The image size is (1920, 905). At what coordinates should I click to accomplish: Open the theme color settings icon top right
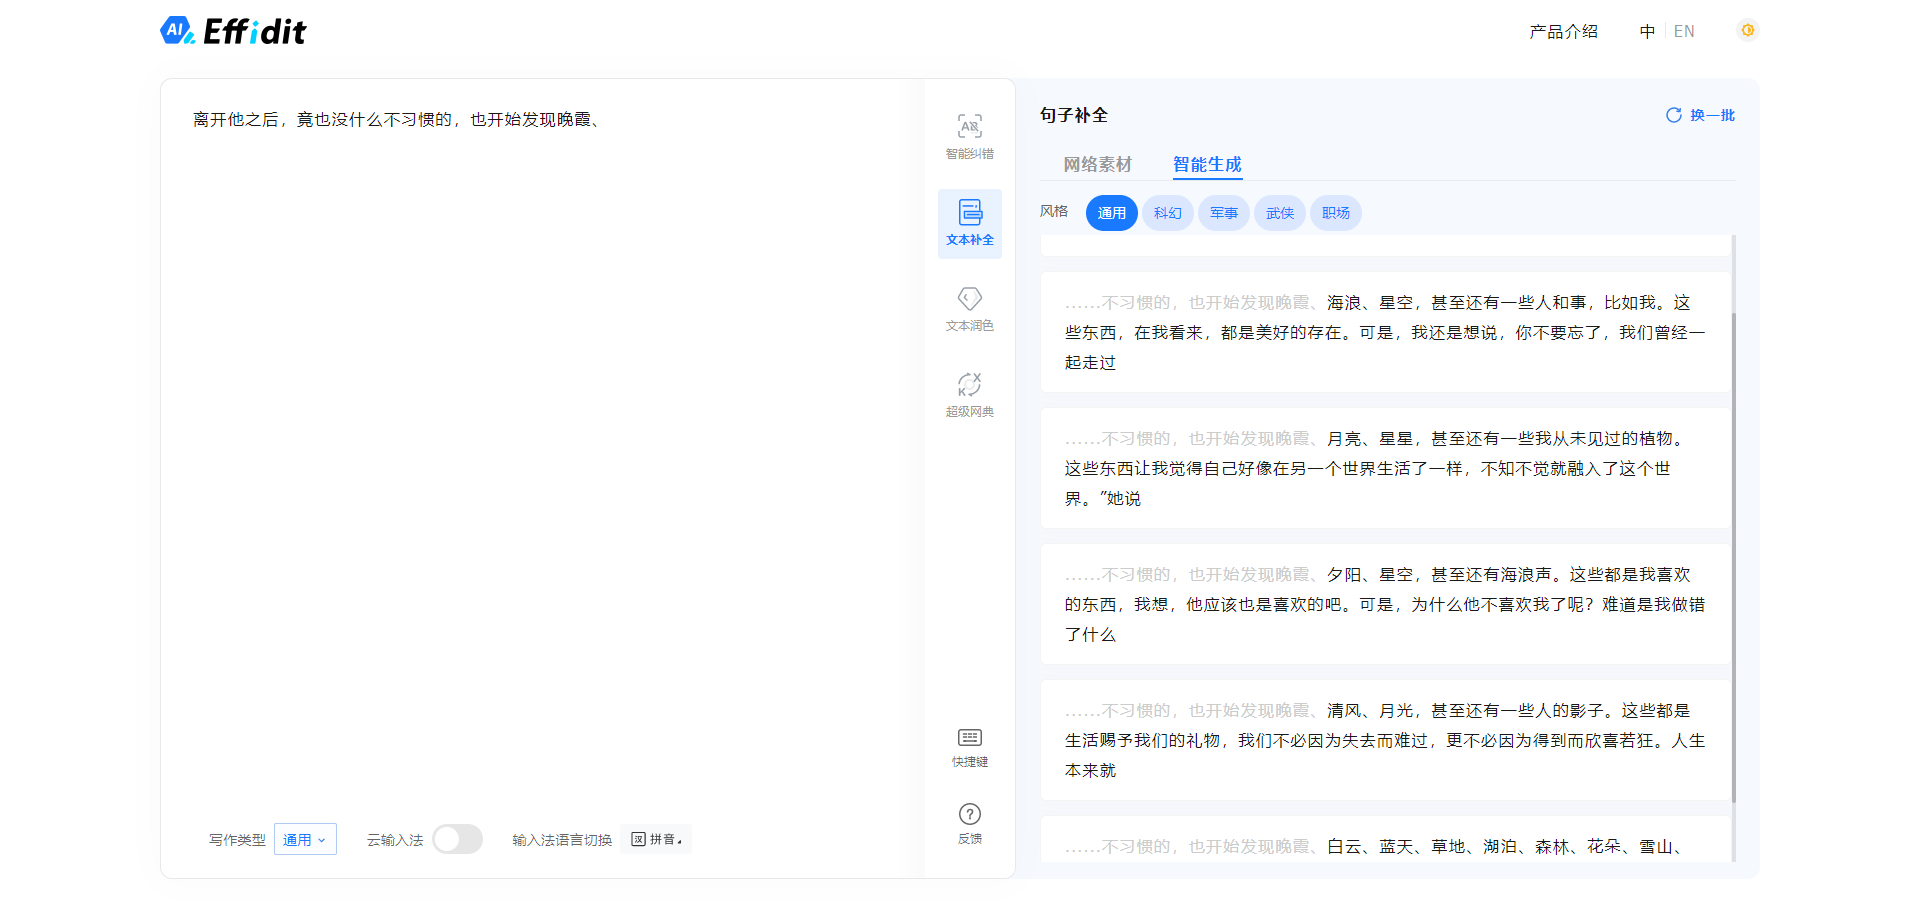coord(1746,30)
